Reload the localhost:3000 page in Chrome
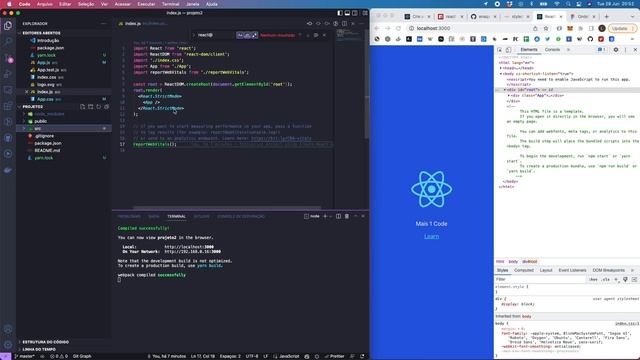Image resolution: width=640 pixels, height=360 pixels. click(x=398, y=28)
